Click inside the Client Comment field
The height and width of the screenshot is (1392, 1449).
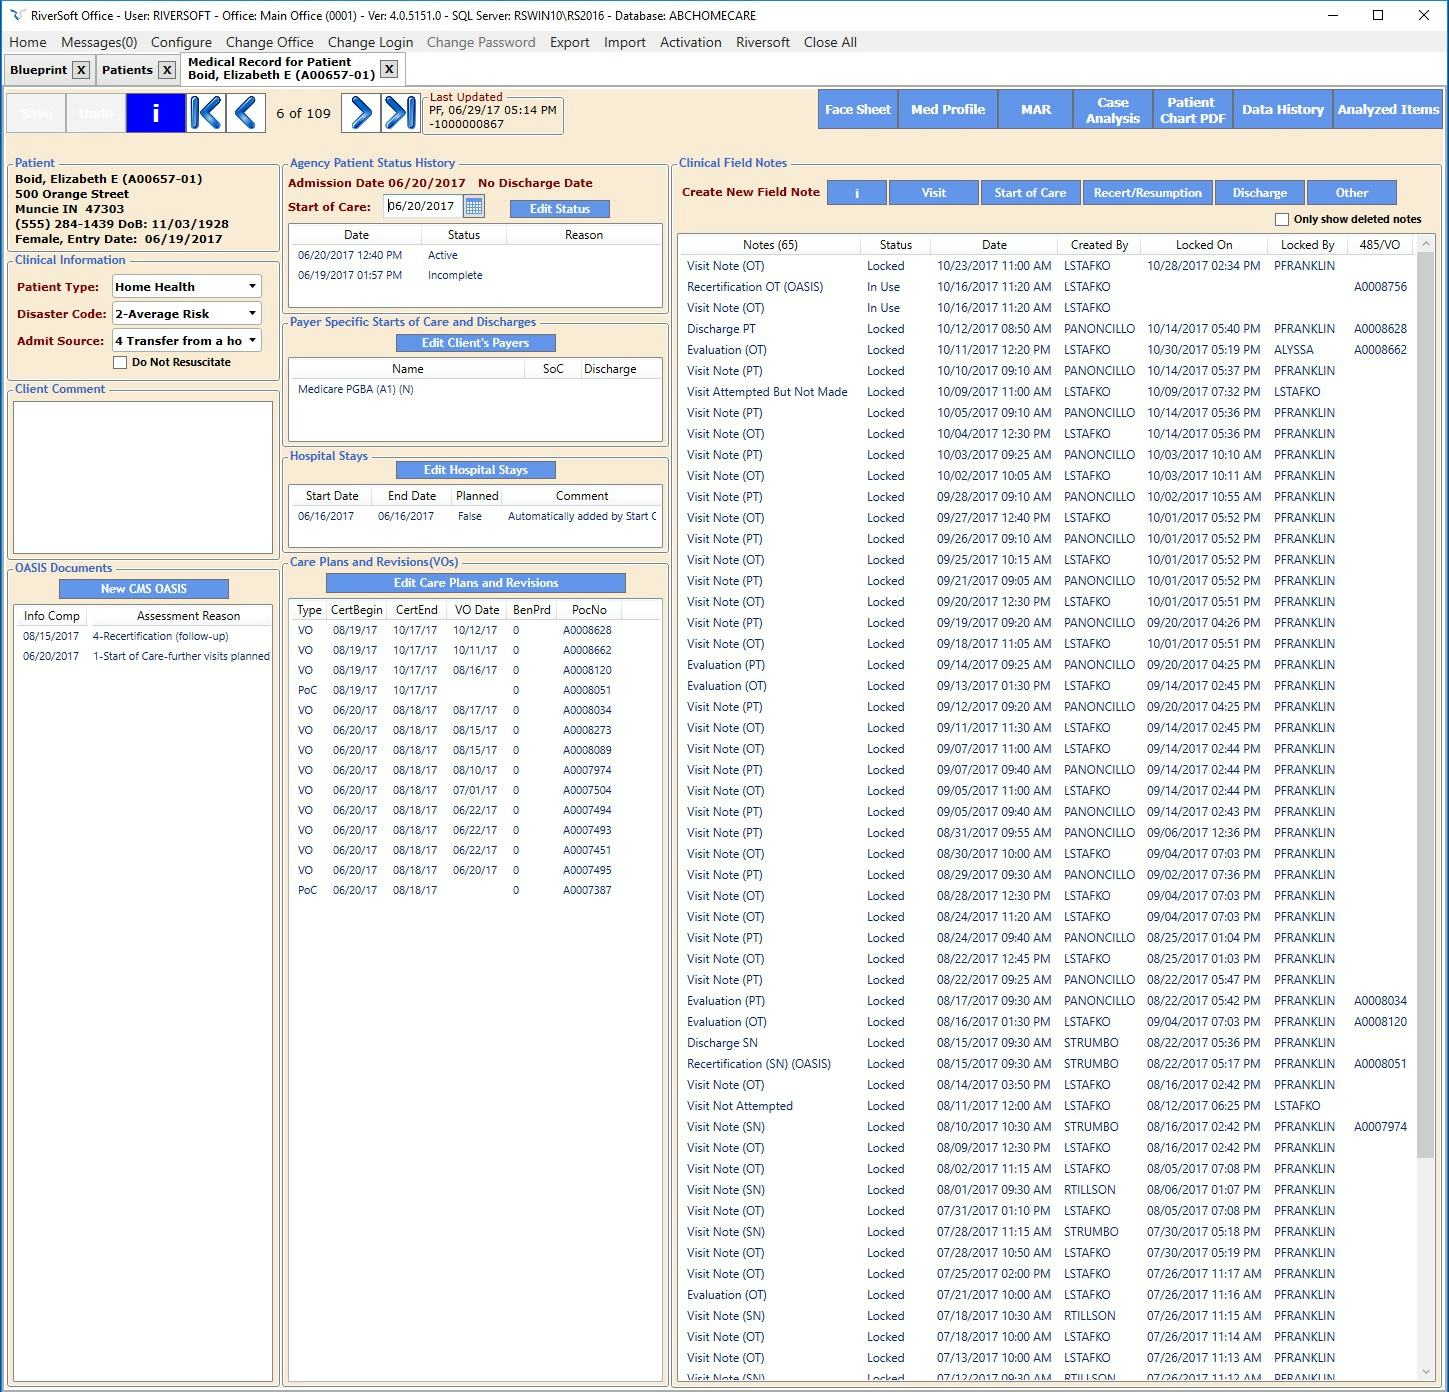(143, 475)
